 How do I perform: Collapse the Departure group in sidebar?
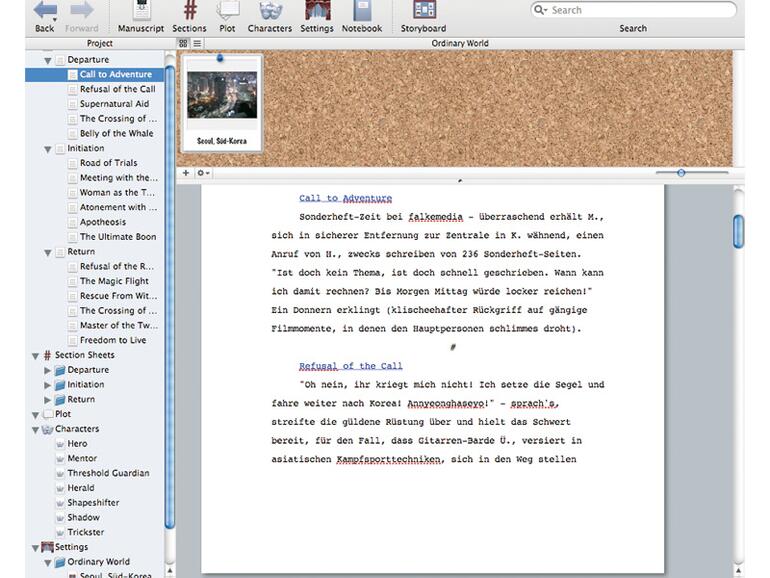47,60
